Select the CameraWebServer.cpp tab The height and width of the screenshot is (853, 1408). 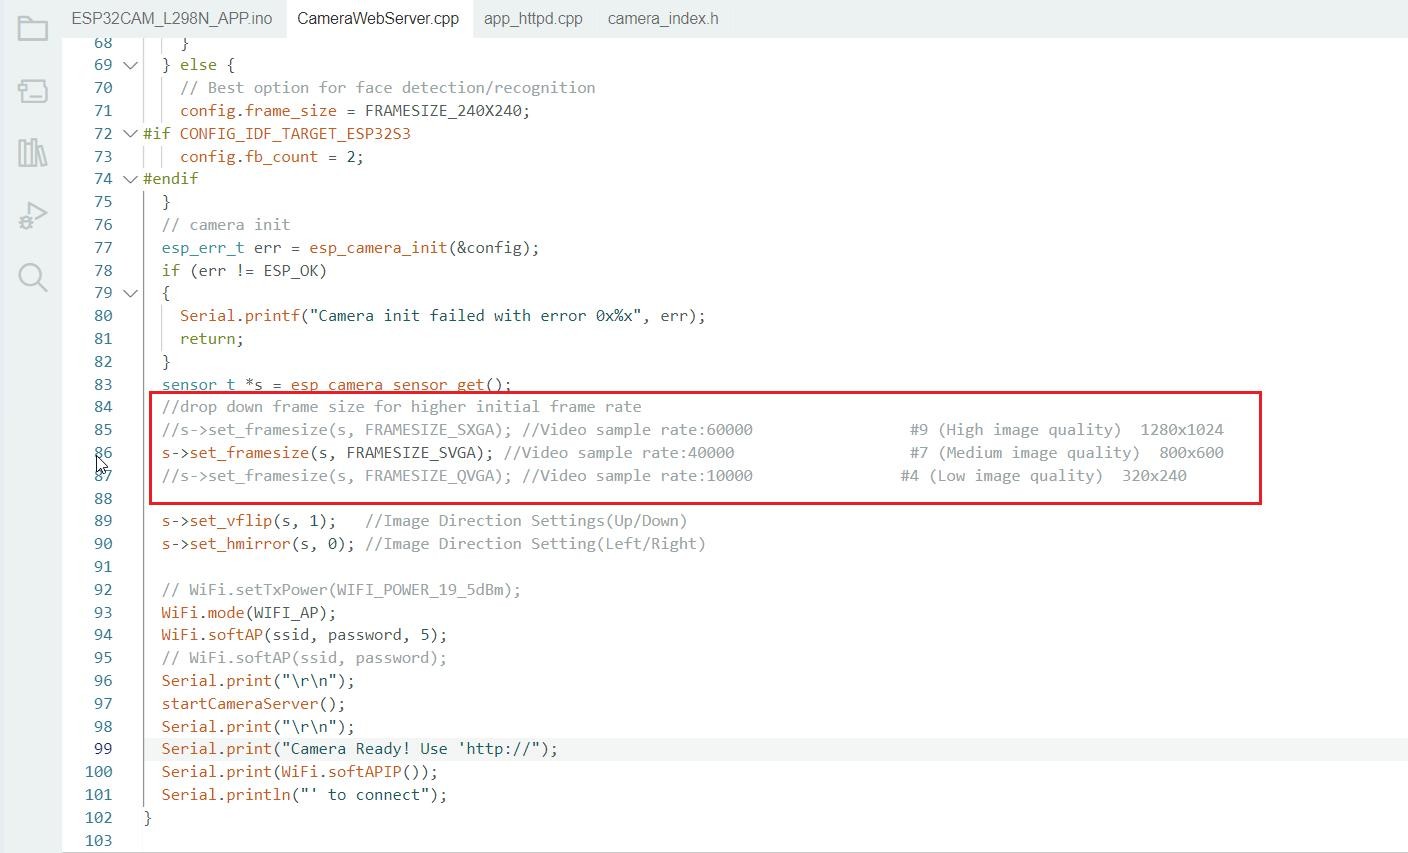coord(378,18)
